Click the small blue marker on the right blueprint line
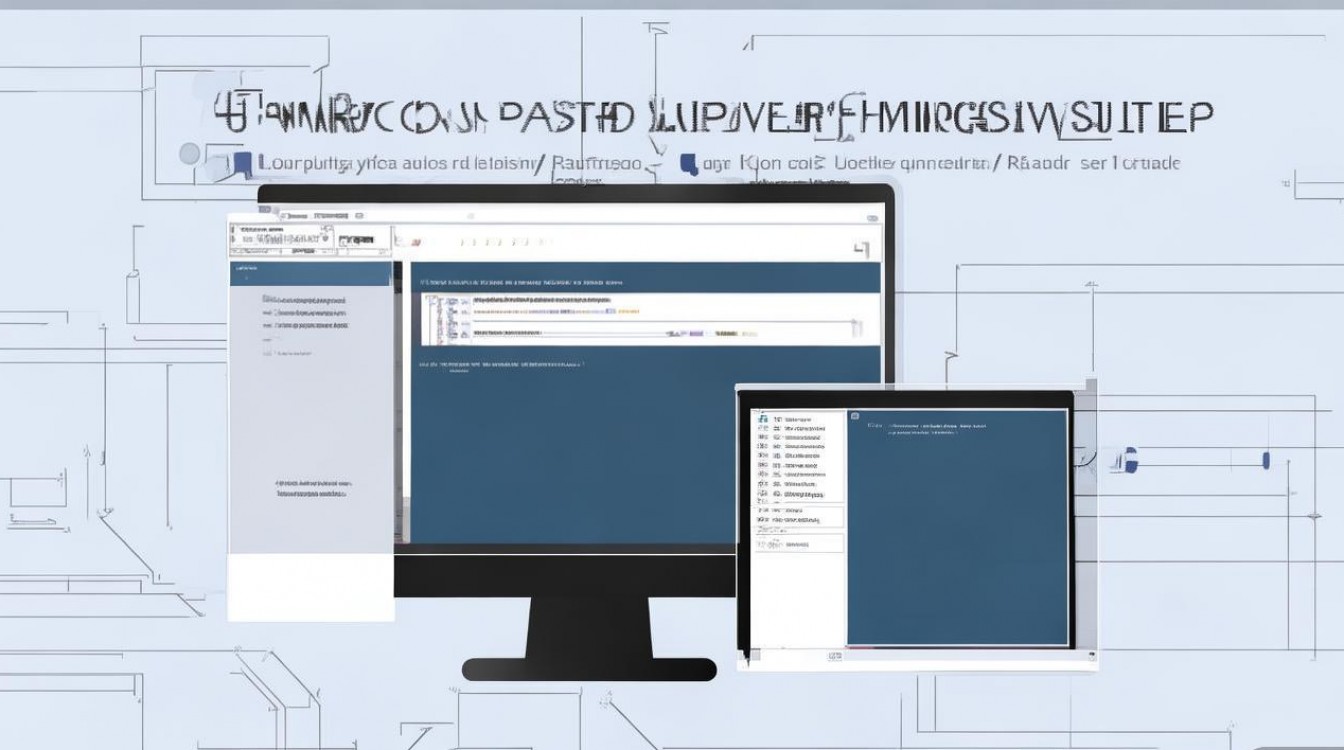 click(x=1266, y=460)
